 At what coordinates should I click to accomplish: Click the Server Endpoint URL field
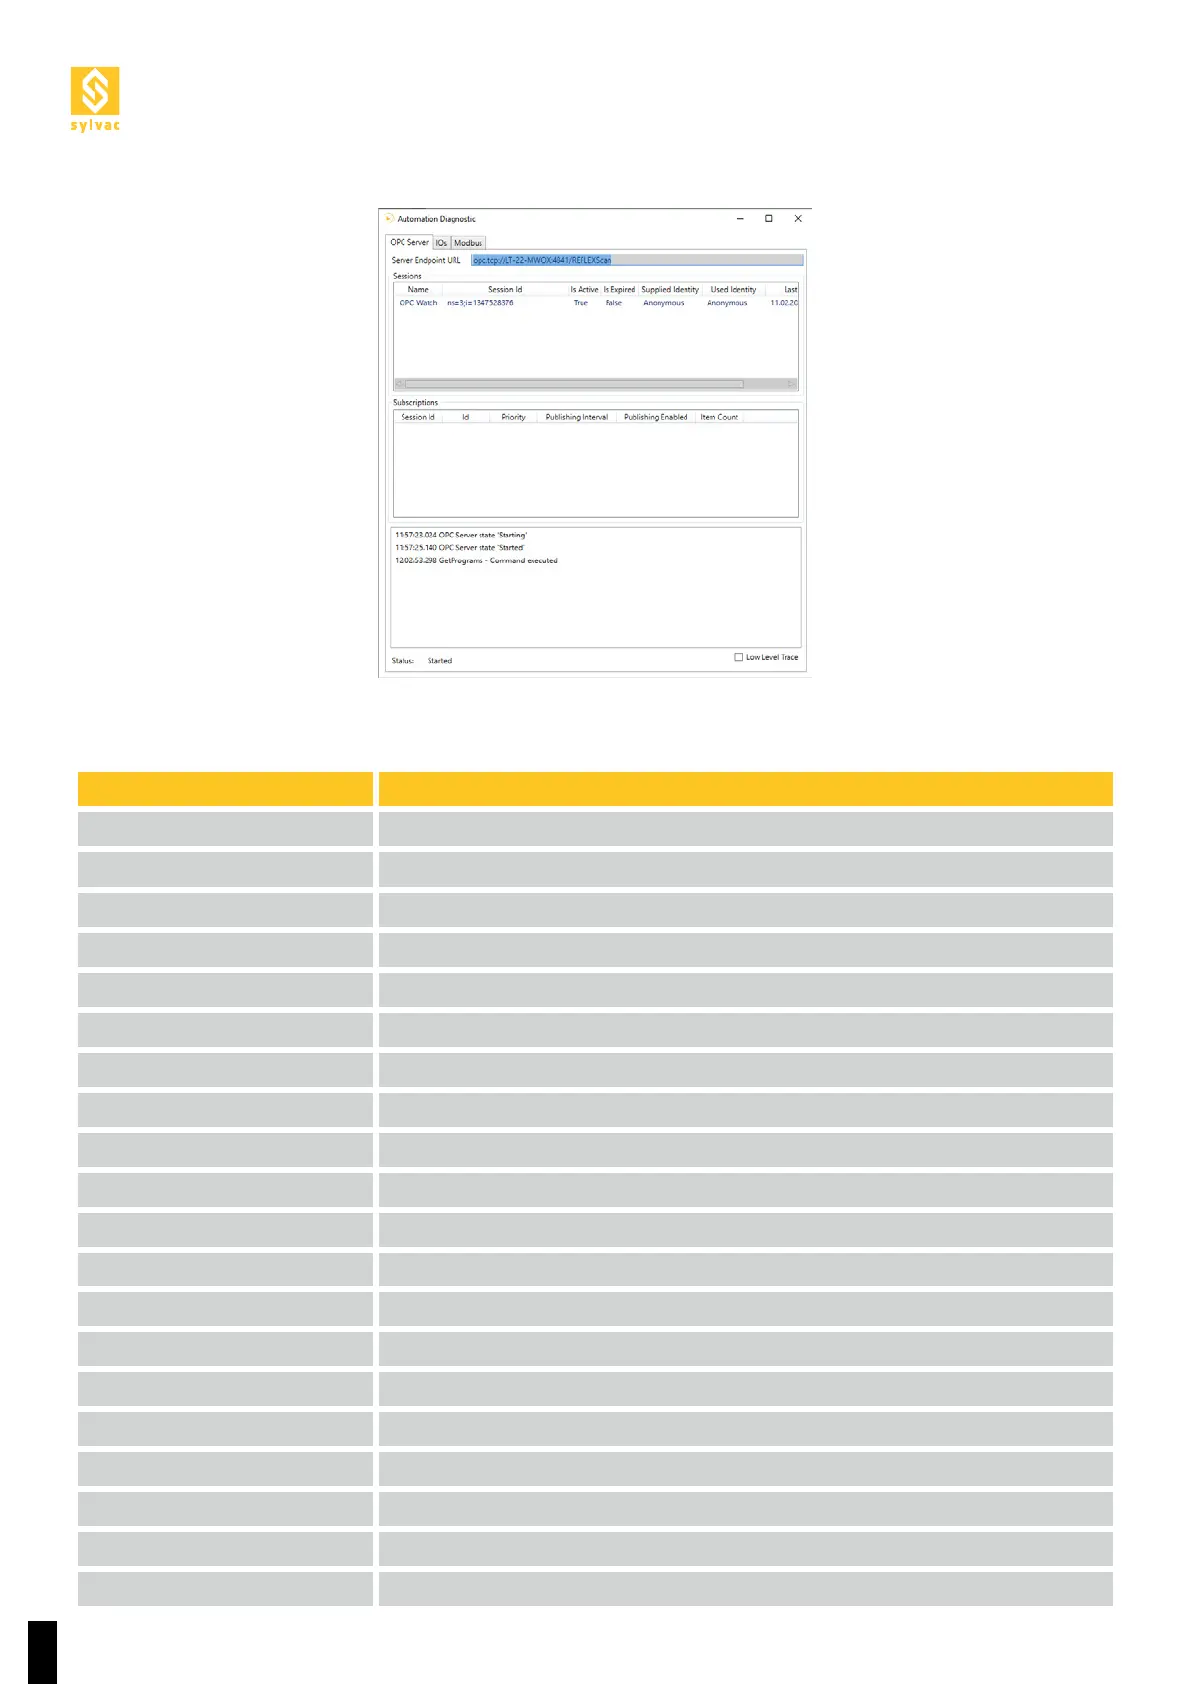[637, 260]
